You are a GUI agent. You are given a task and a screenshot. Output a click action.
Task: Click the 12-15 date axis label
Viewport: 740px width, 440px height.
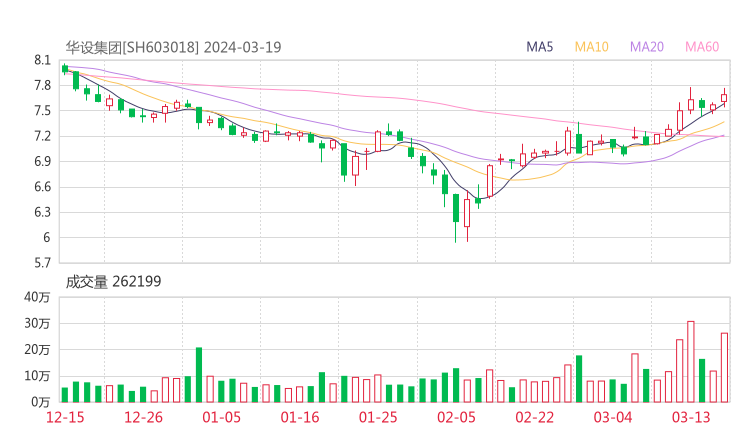click(65, 417)
